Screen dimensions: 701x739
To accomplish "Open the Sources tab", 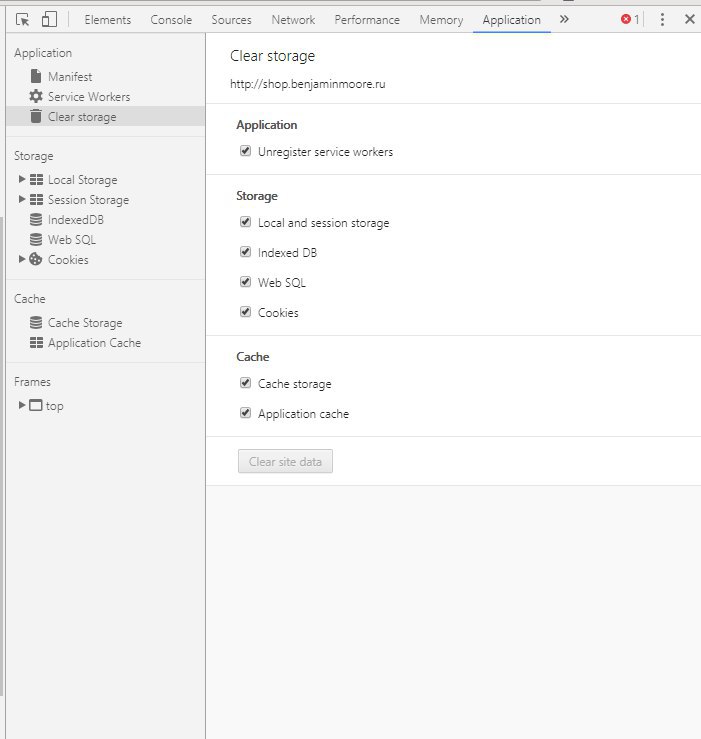I will (x=231, y=20).
